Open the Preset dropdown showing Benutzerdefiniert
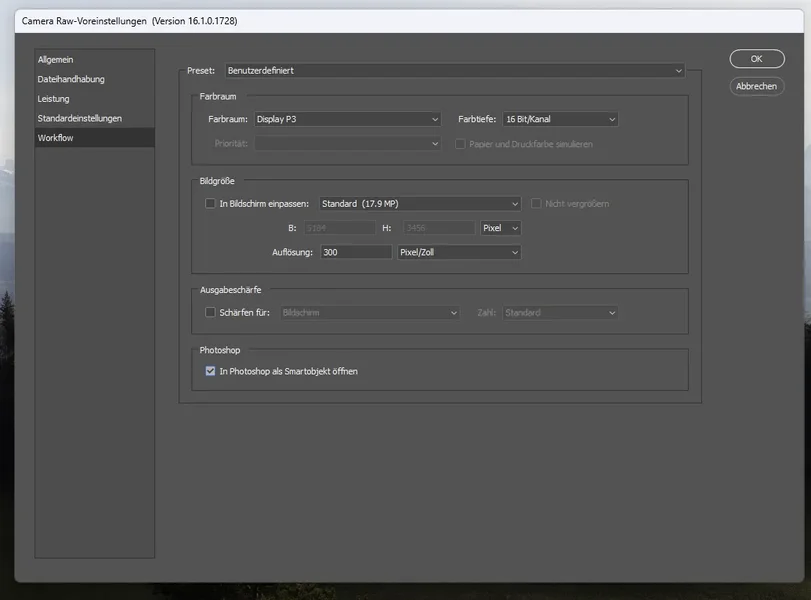This screenshot has height=600, width=811. [455, 71]
